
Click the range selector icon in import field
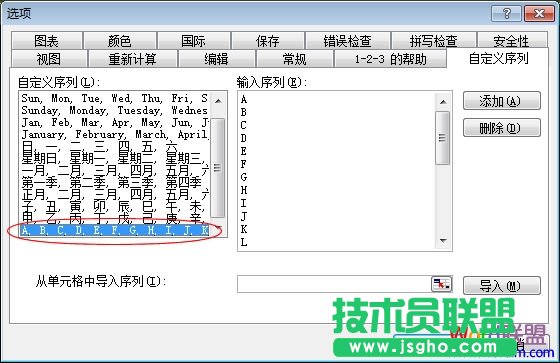point(441,284)
